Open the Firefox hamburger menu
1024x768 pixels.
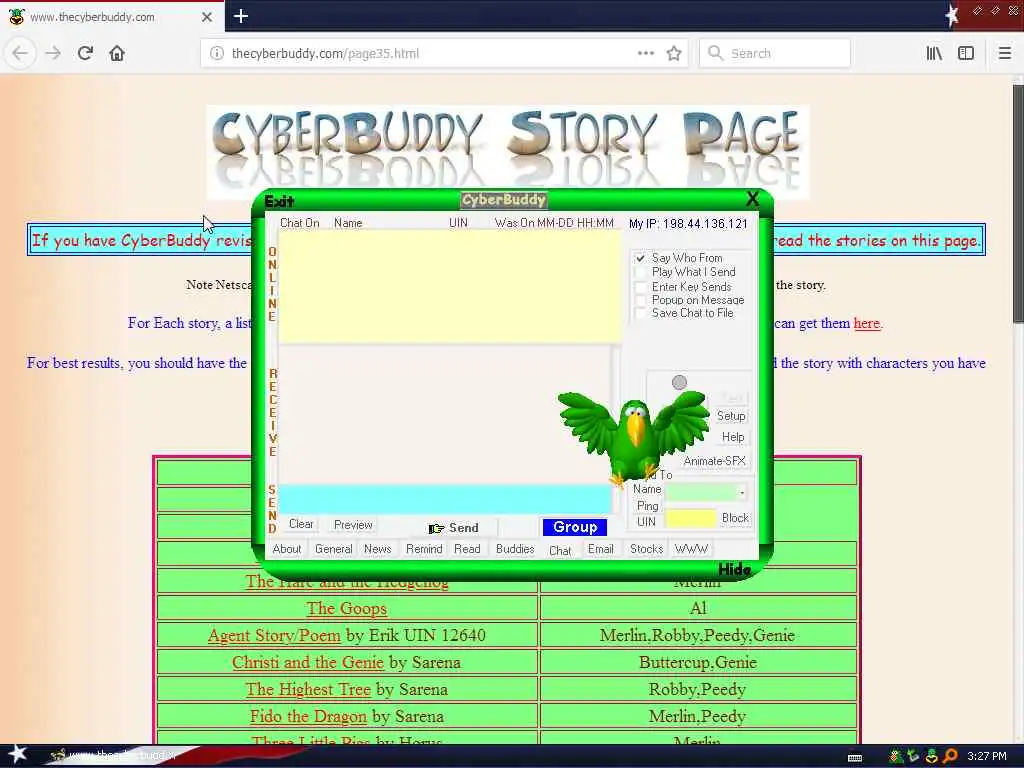1004,53
